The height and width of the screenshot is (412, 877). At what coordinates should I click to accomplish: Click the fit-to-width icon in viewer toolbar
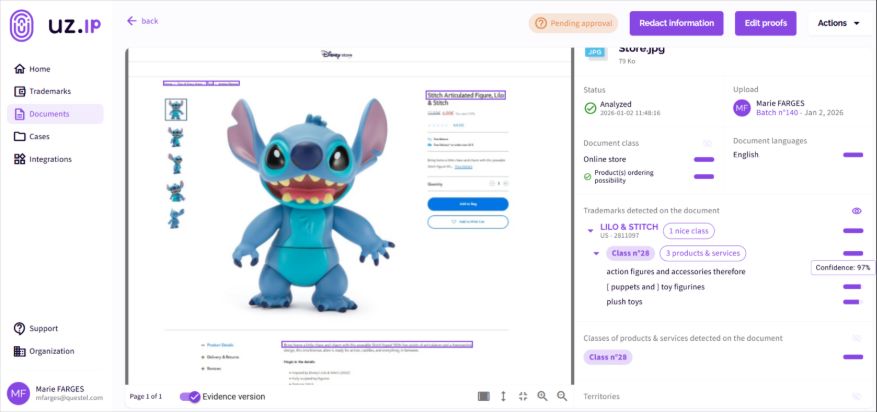point(484,397)
